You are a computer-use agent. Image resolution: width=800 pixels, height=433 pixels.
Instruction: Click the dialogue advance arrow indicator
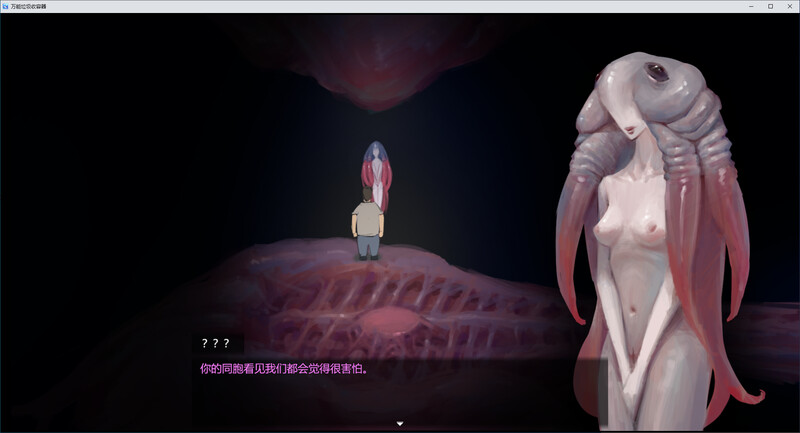[400, 424]
